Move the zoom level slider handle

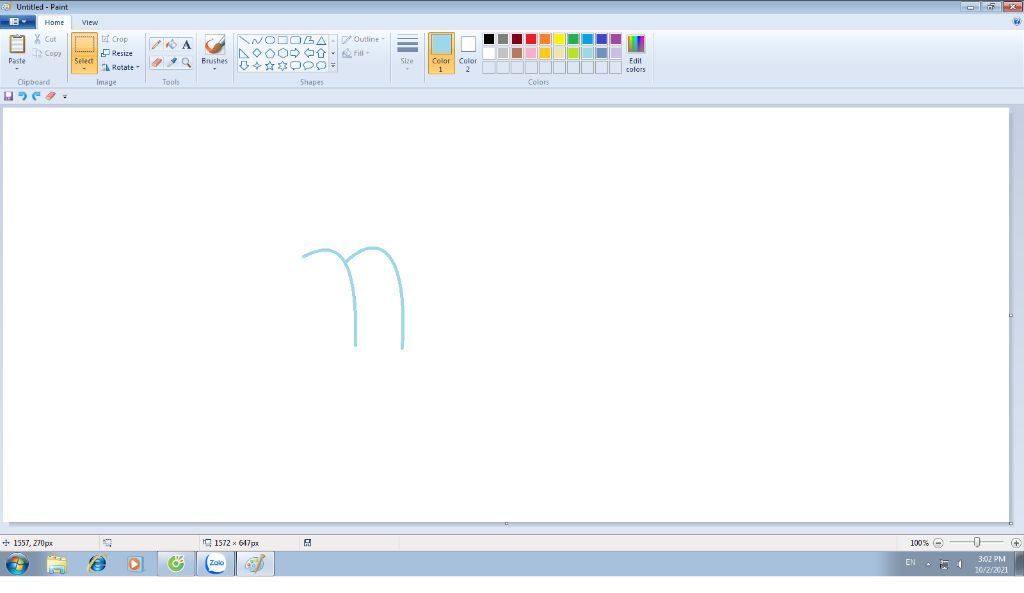[x=977, y=543]
